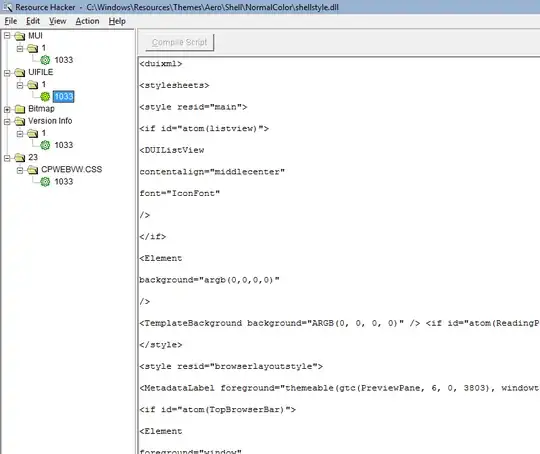Click gear icon of 1033 under CPWEBVW.CSS
The width and height of the screenshot is (540, 454).
coord(45,182)
